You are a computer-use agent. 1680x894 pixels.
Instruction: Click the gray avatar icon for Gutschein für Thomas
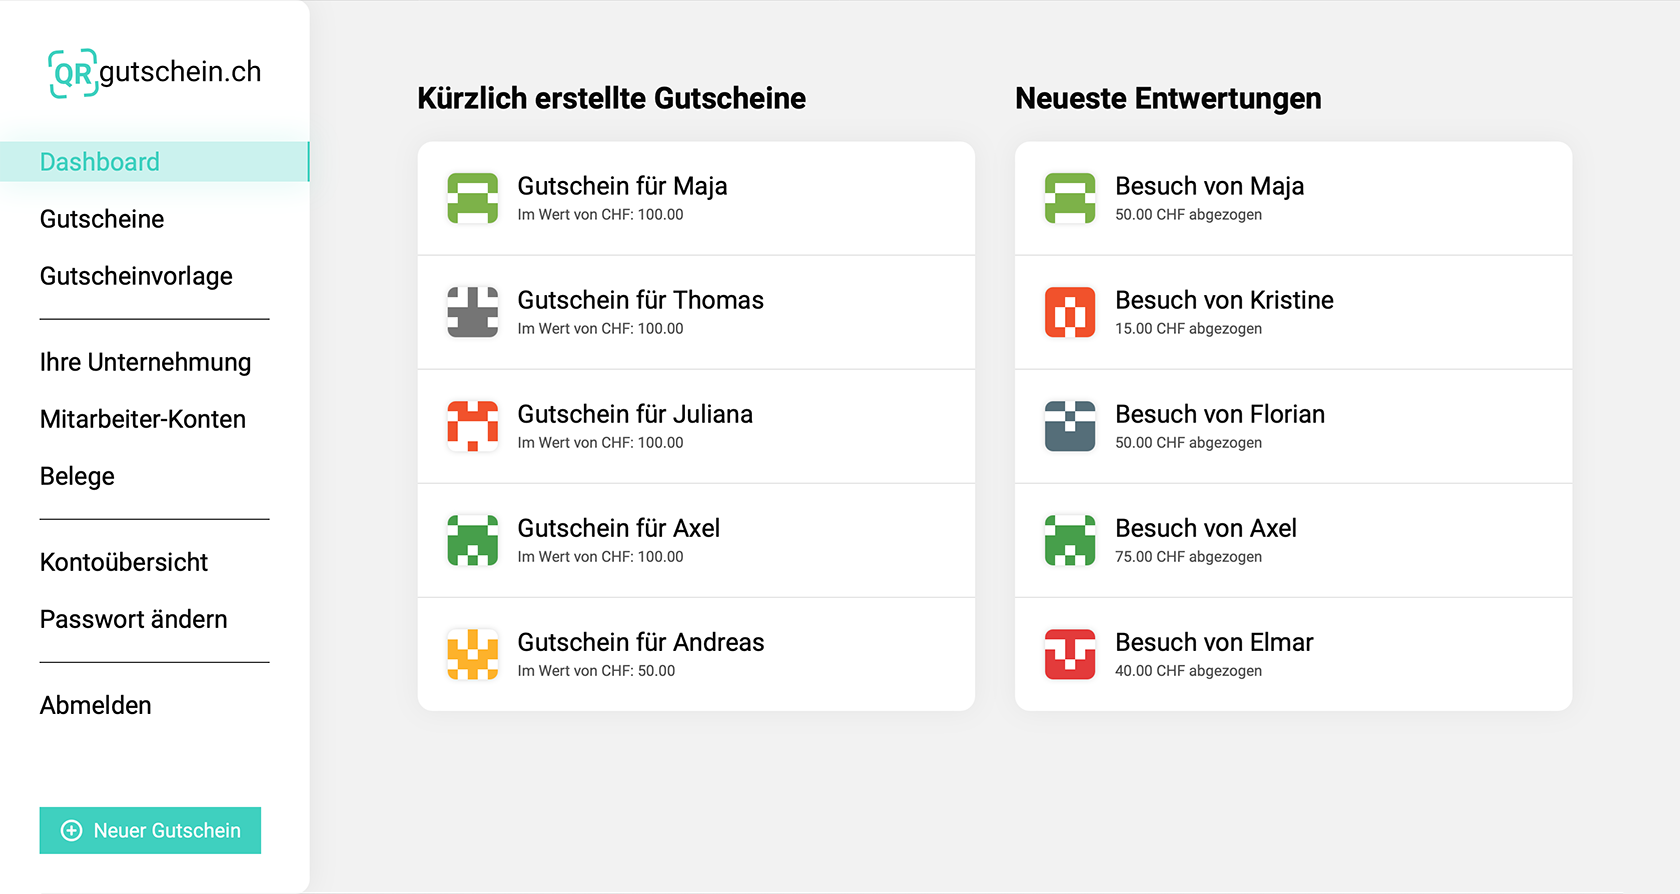tap(472, 312)
